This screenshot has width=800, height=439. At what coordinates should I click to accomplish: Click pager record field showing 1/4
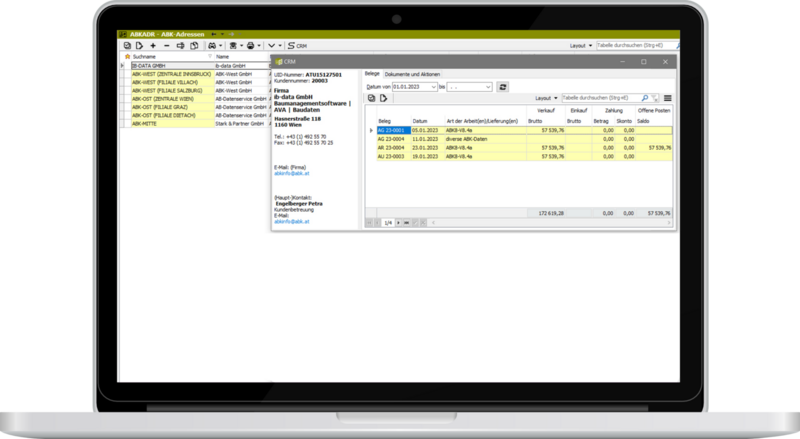pos(388,223)
